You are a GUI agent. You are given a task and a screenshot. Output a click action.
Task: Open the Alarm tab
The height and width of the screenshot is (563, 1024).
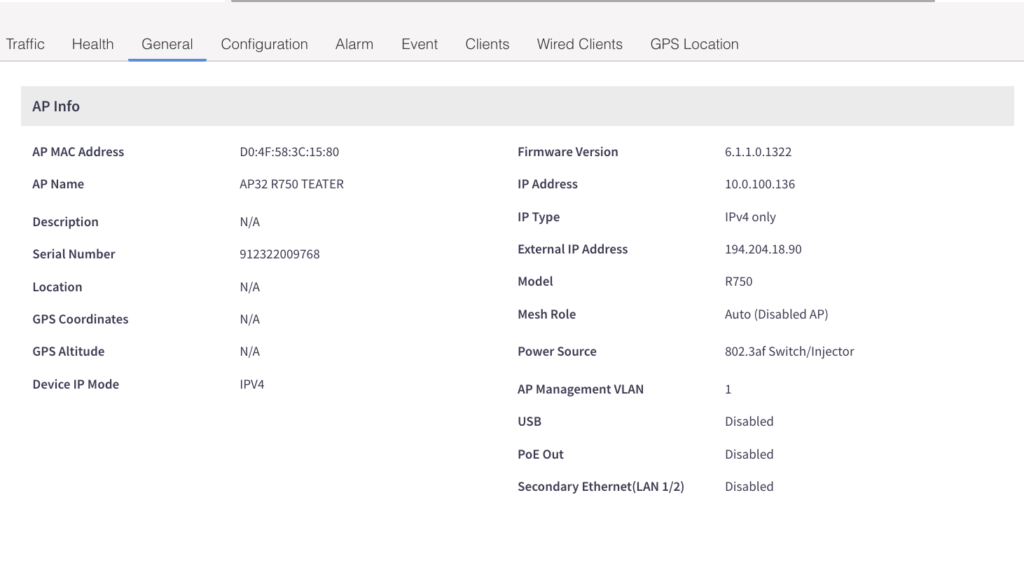pos(354,44)
